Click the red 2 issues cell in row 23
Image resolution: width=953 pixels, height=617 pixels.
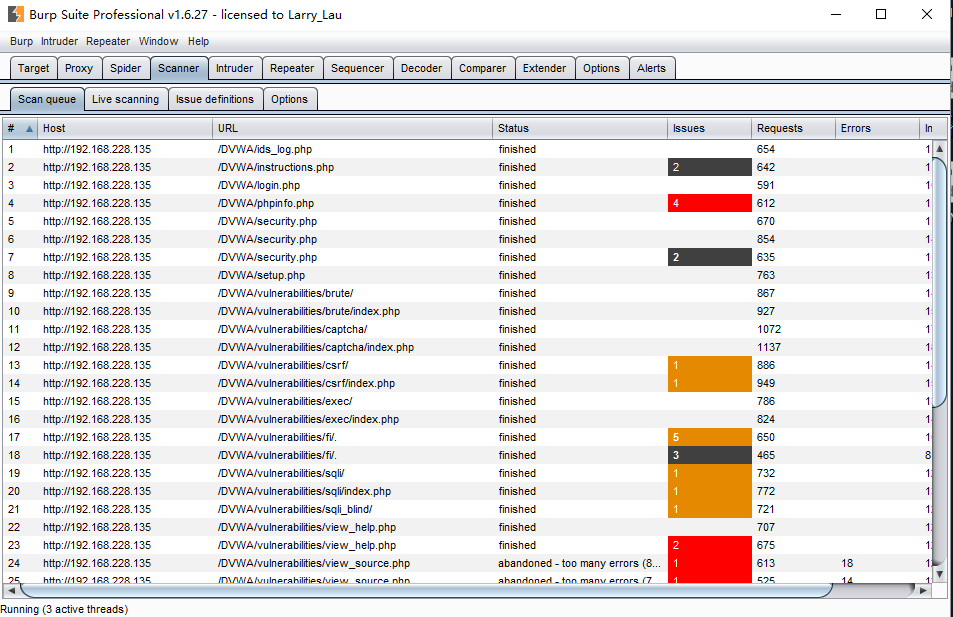pos(709,545)
